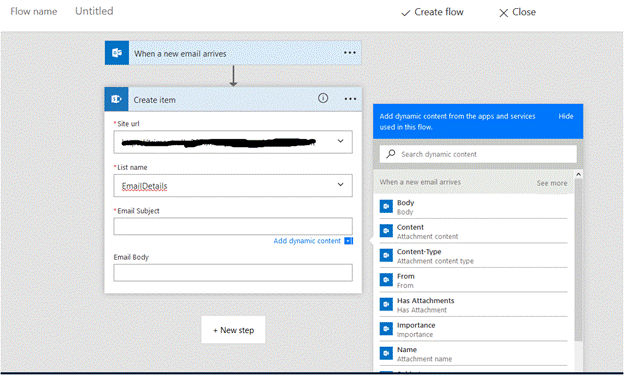Click the Flow name label
This screenshot has width=624, height=375.
(34, 12)
